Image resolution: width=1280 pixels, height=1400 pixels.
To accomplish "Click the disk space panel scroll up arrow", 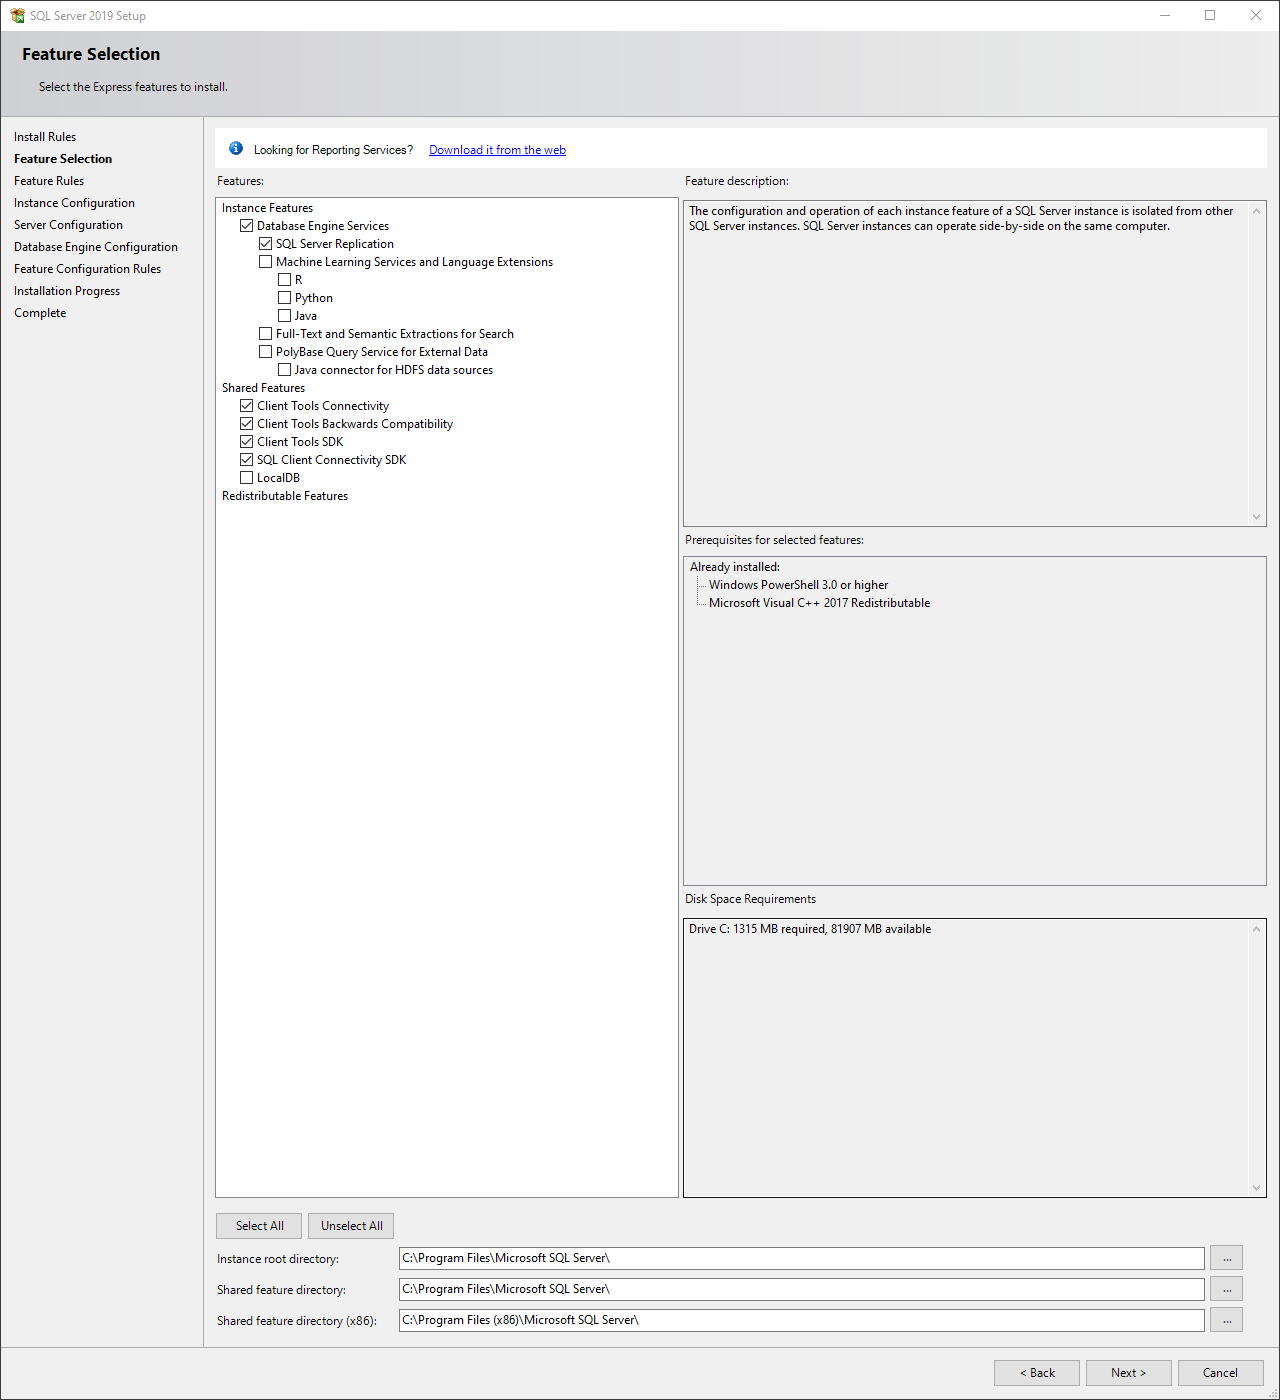I will 1257,929.
